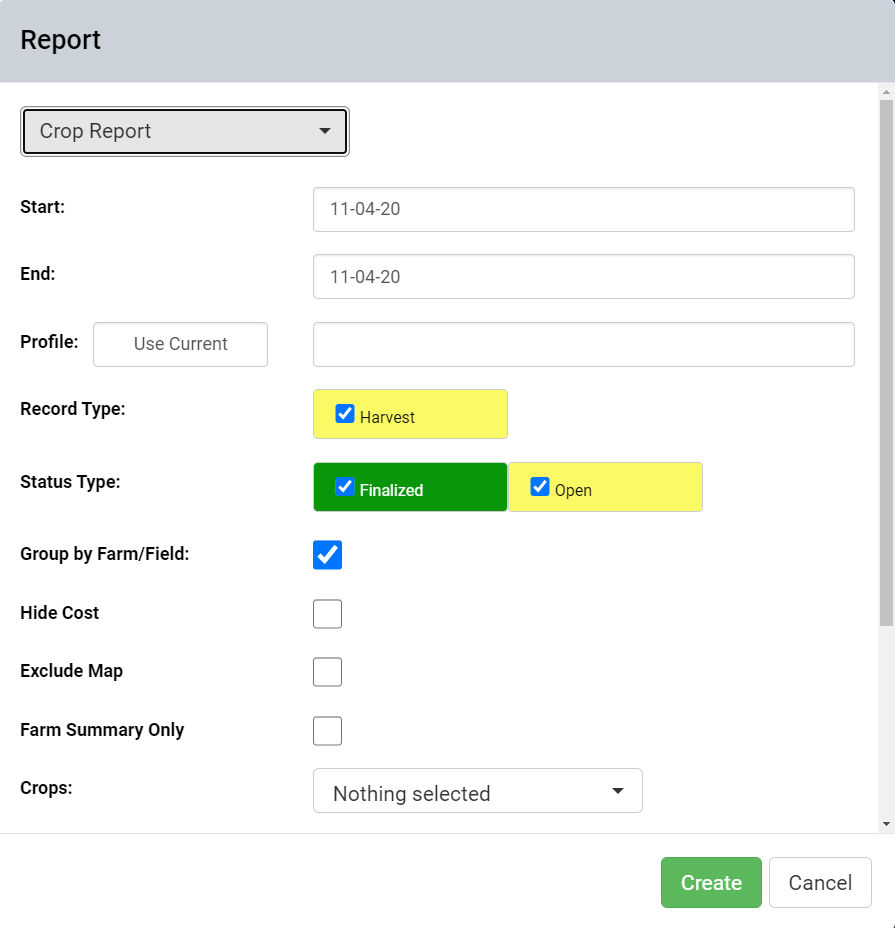Uncheck the Open status checkbox
The height and width of the screenshot is (928, 895).
(540, 486)
